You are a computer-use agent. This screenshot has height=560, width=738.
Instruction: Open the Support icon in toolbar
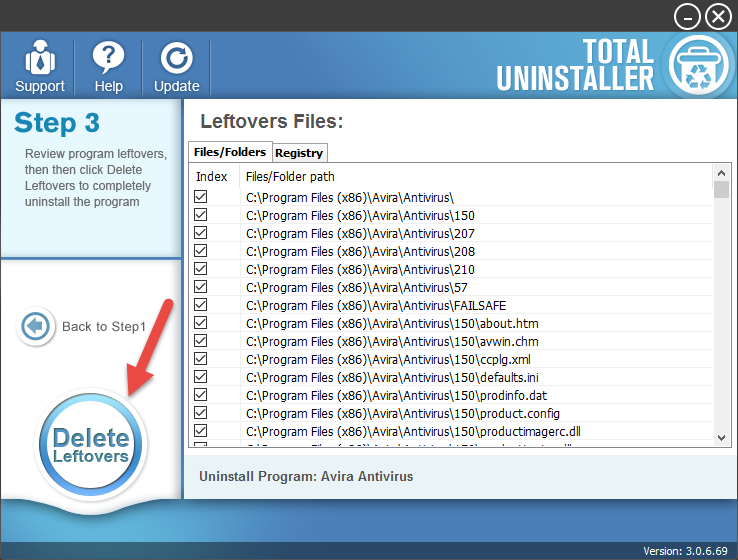40,58
